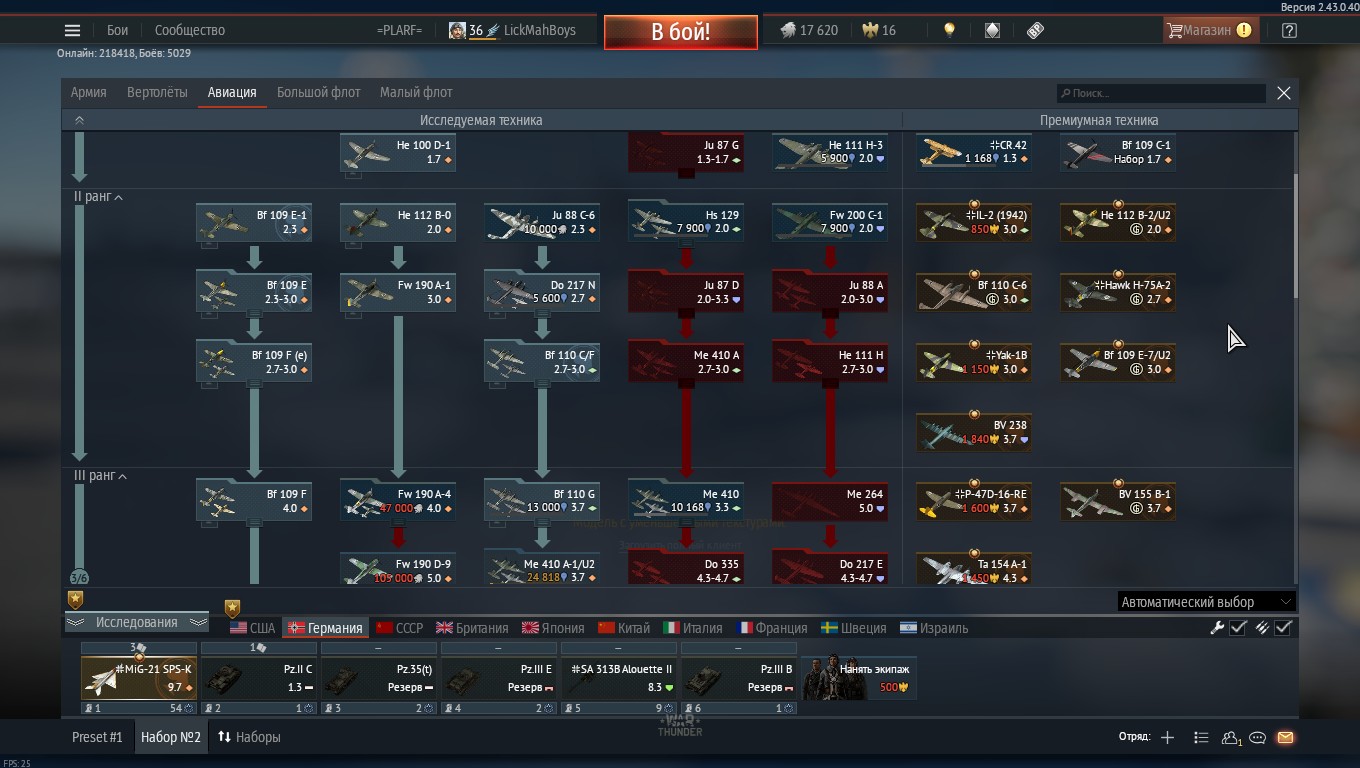This screenshot has height=768, width=1360.
Task: Select the Китай nation tab
Action: click(624, 628)
